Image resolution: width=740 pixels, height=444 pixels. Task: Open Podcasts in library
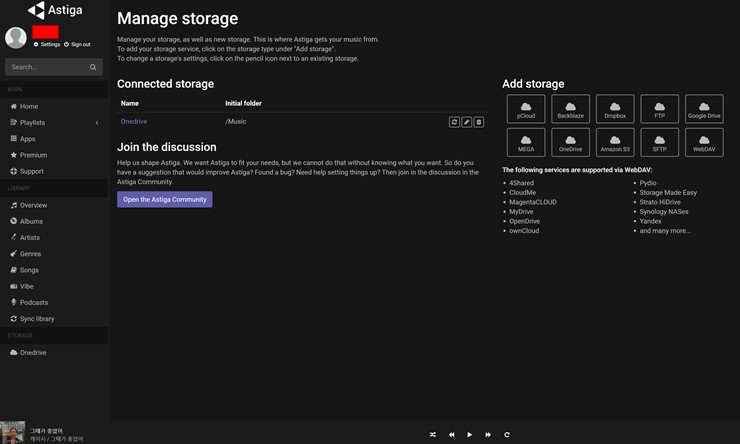tap(29, 302)
